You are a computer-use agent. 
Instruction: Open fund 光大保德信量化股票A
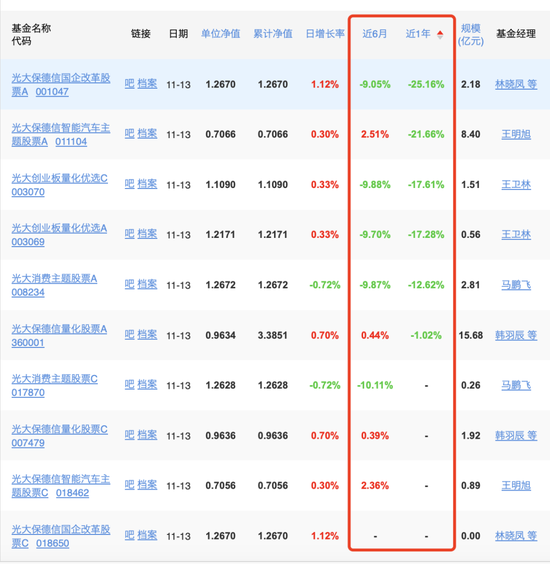[59, 329]
